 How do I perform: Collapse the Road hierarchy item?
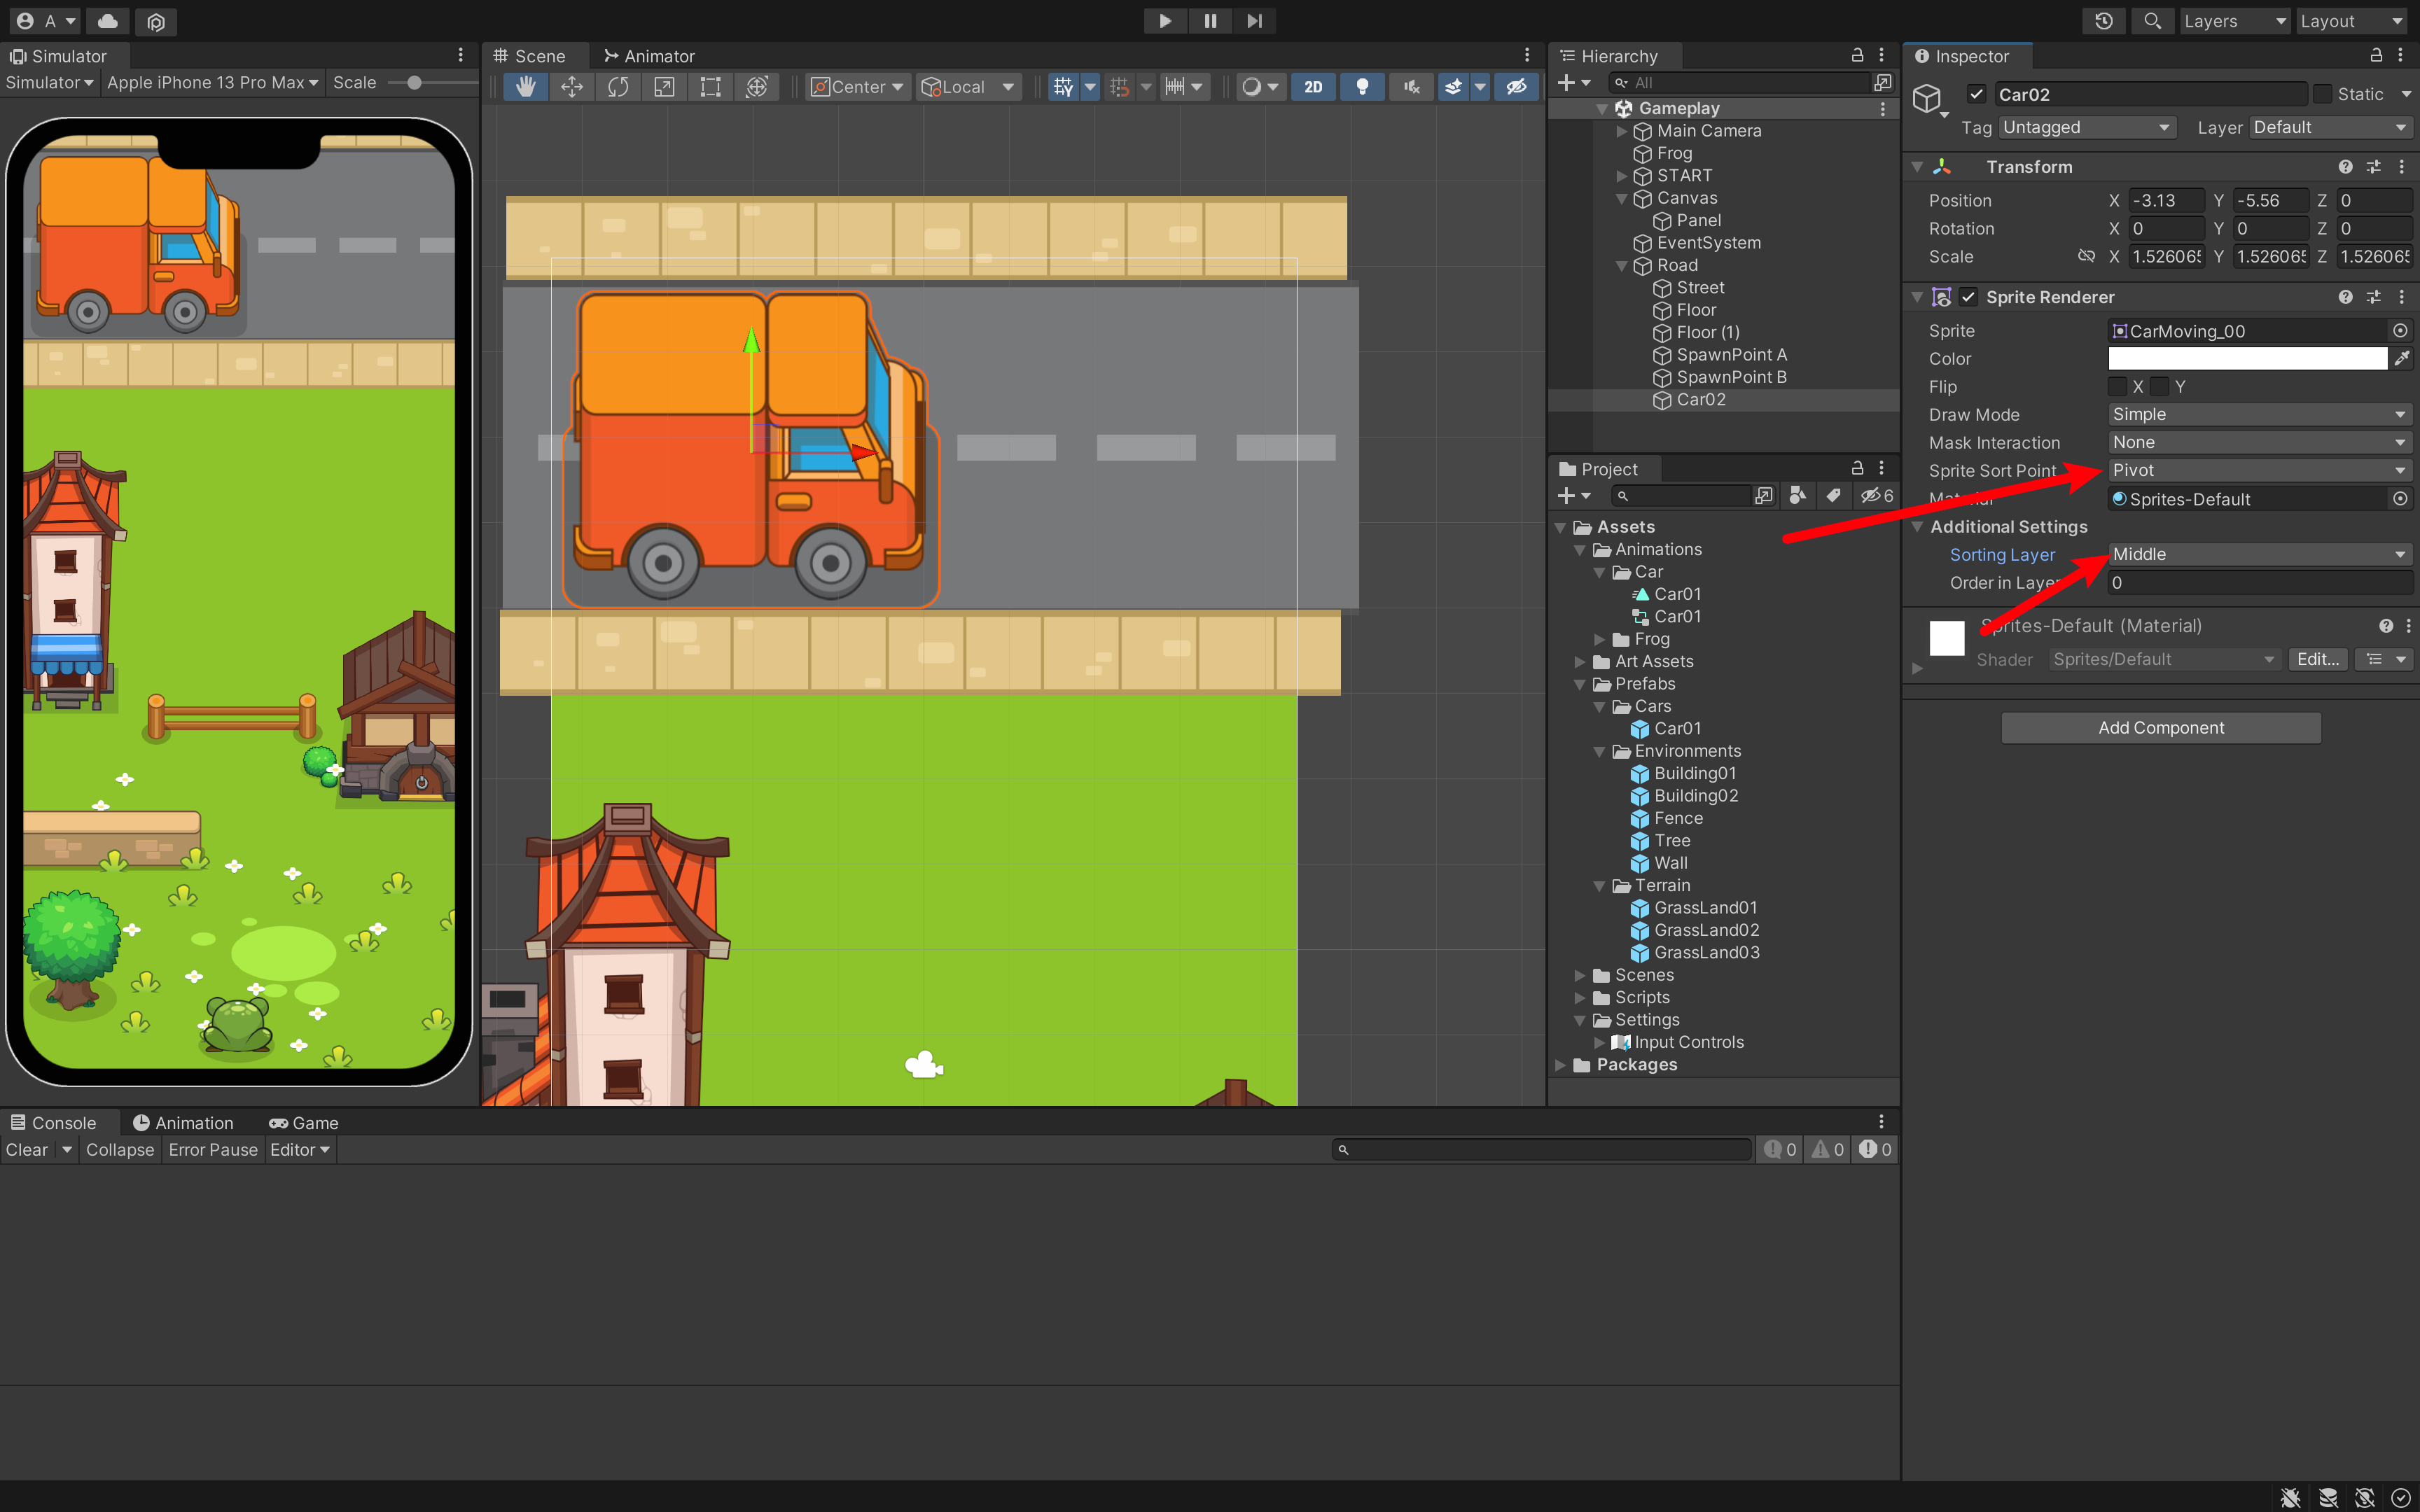click(1621, 266)
